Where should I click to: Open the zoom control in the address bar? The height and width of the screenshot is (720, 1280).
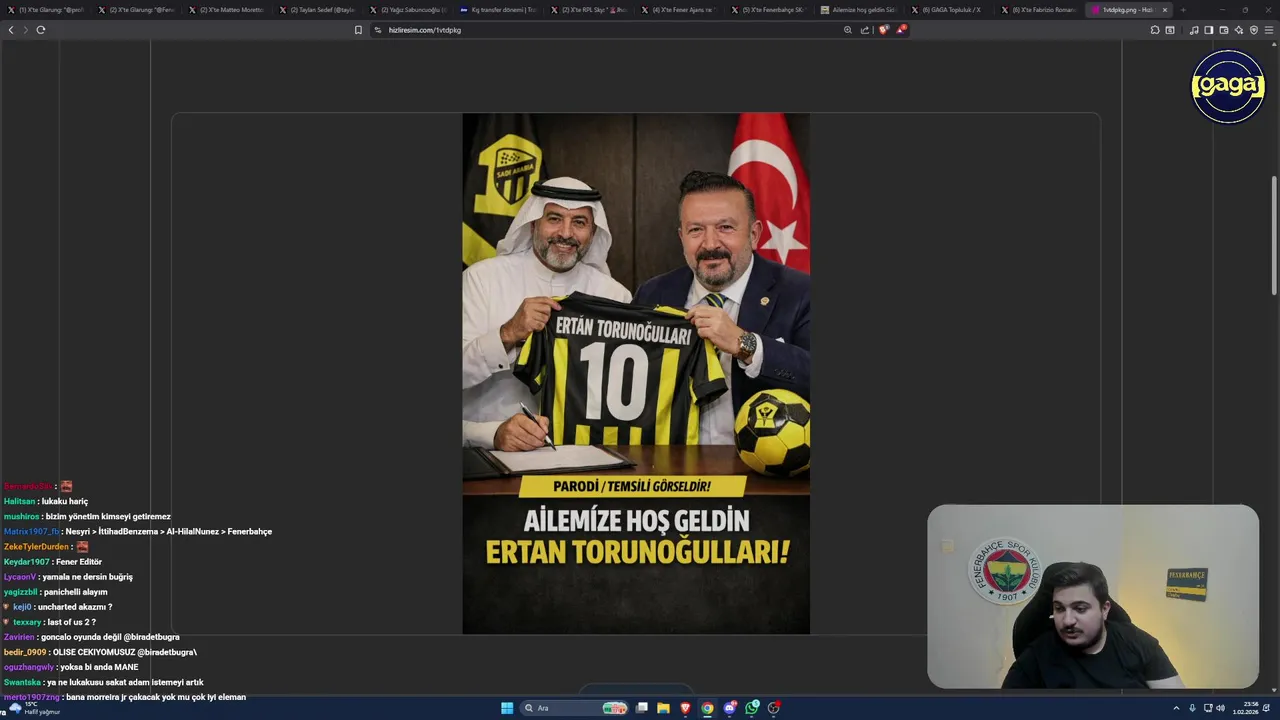click(848, 30)
